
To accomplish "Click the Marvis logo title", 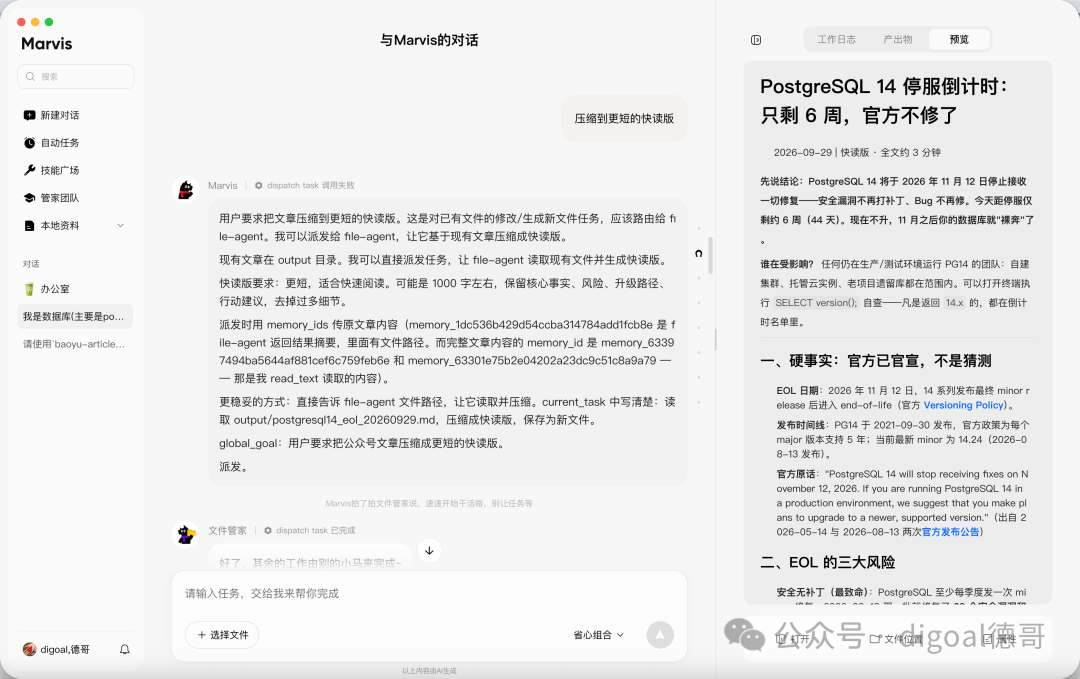I will click(x=47, y=43).
